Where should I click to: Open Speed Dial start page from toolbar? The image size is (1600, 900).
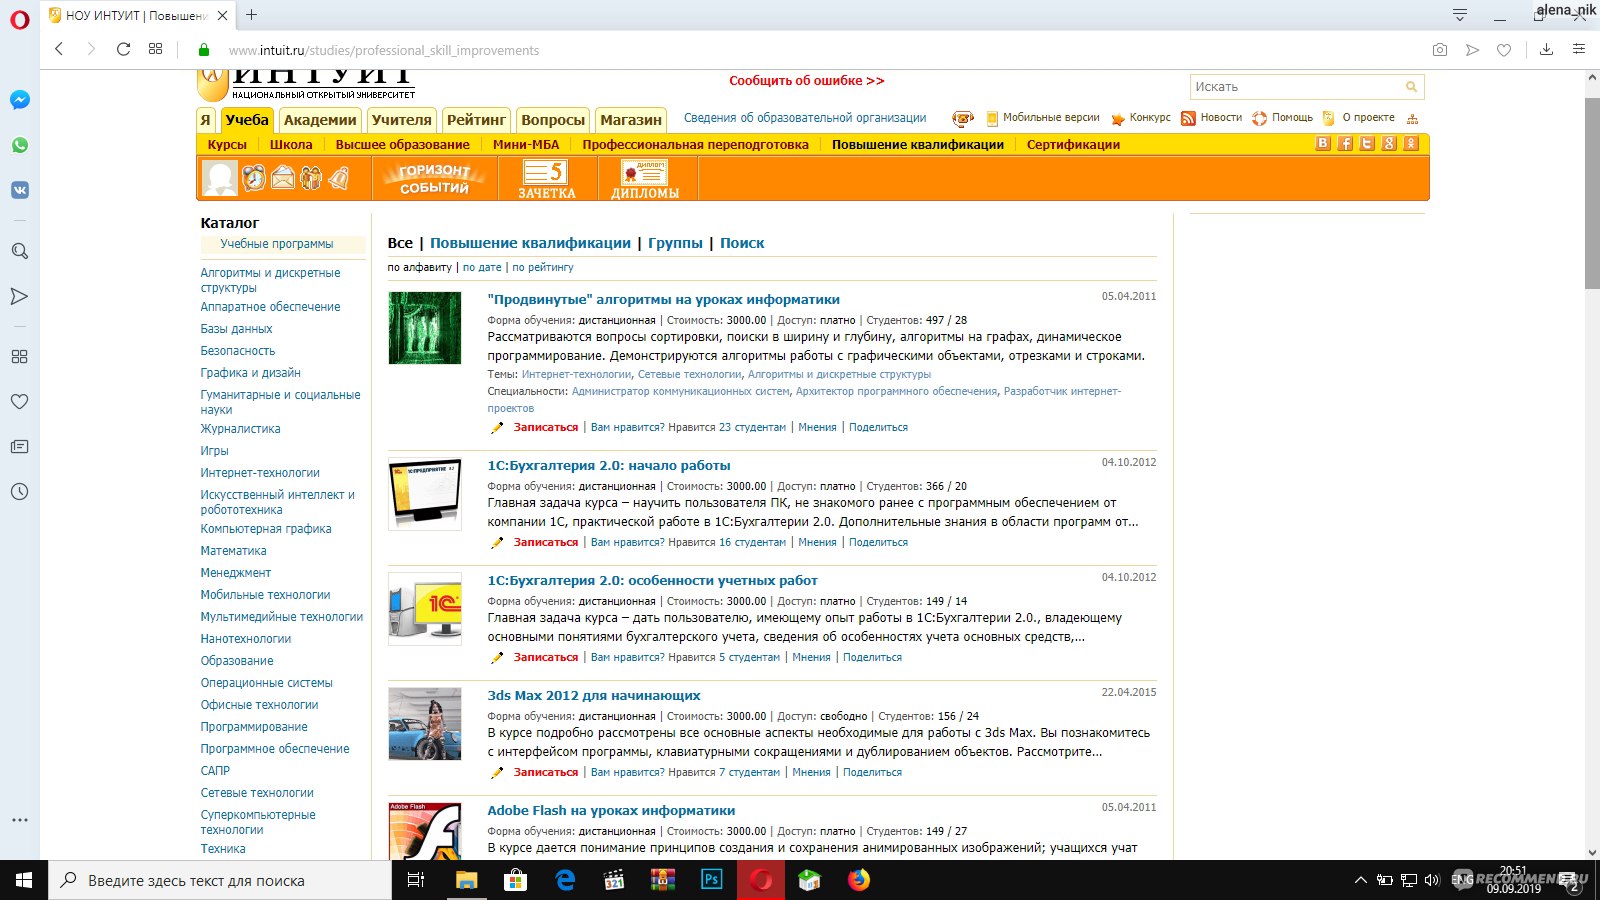(x=155, y=49)
